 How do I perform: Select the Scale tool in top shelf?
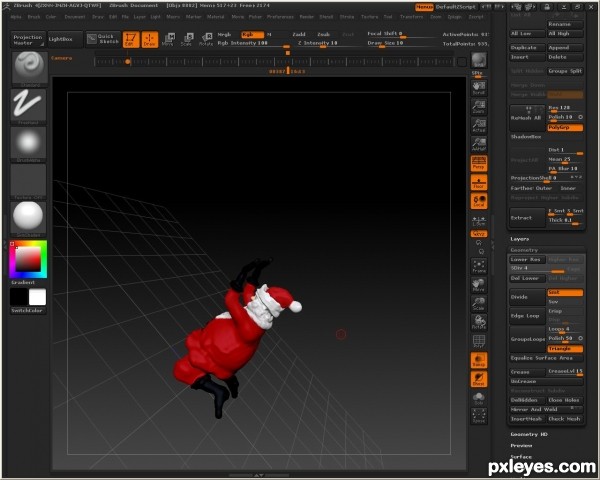click(187, 39)
